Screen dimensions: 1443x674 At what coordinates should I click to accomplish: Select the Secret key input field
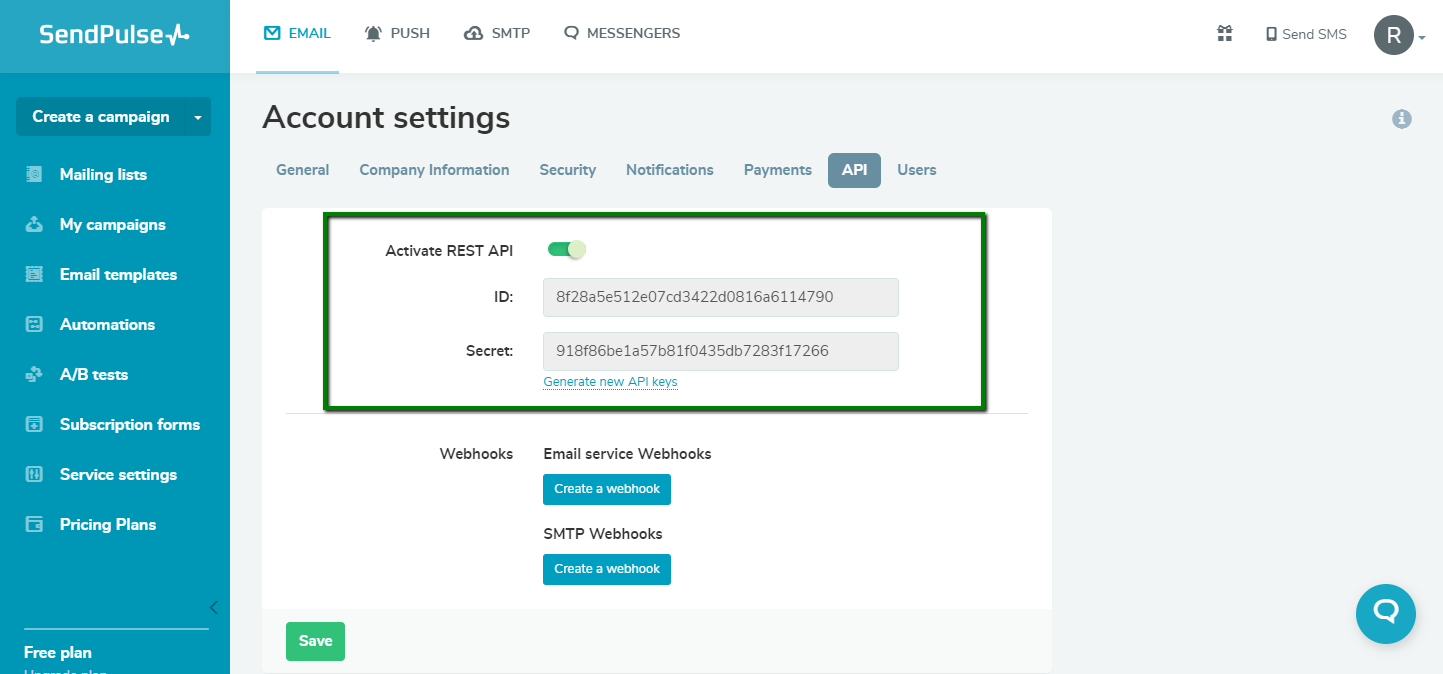[x=720, y=351]
